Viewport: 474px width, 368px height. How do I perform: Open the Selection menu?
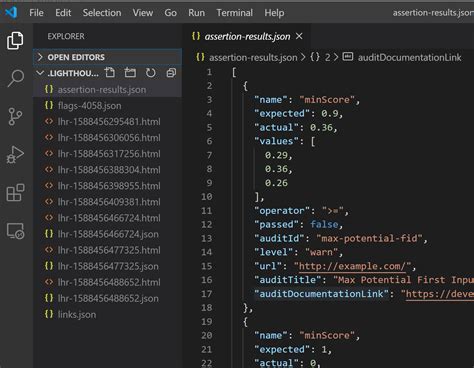click(102, 13)
